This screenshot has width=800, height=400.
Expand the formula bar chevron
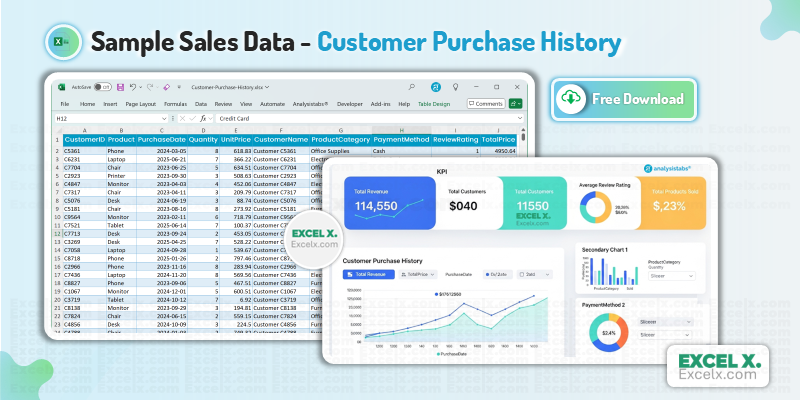coord(520,118)
